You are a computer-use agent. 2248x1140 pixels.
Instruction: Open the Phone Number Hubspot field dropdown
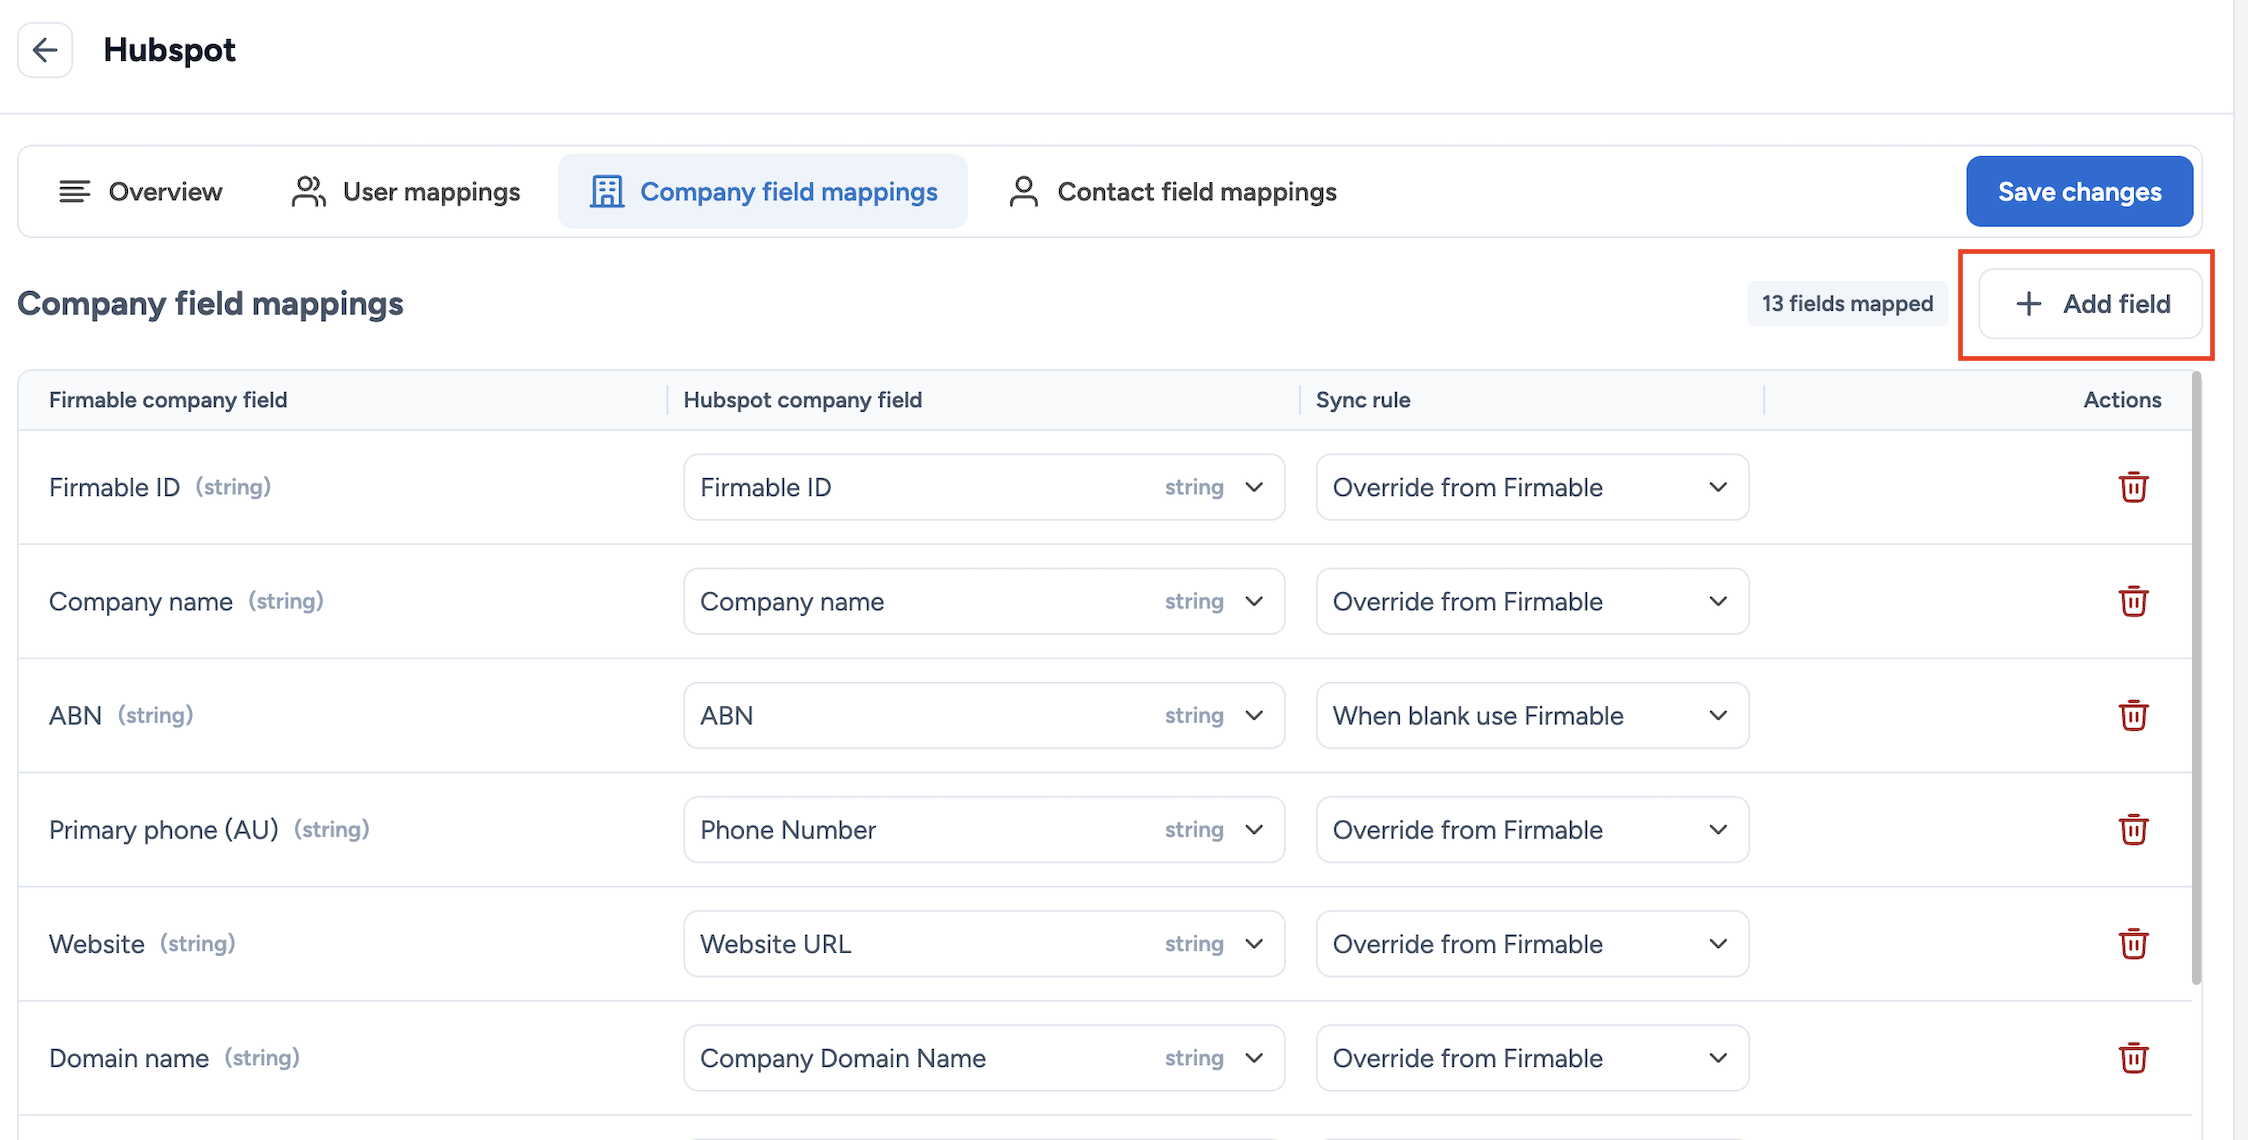coord(984,829)
